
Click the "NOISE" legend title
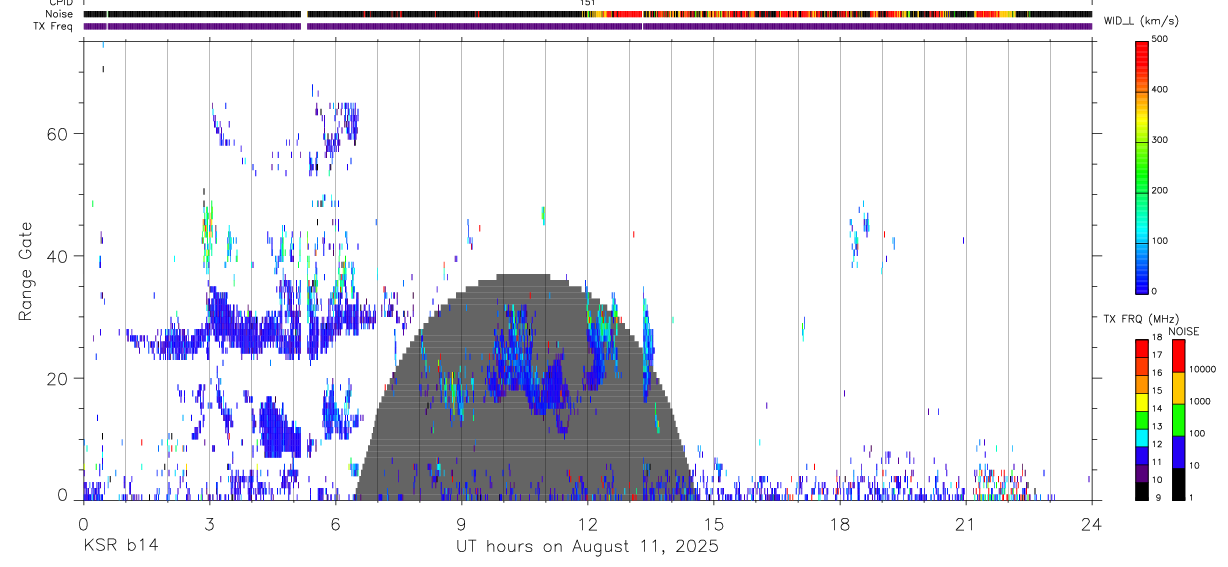tap(1184, 332)
